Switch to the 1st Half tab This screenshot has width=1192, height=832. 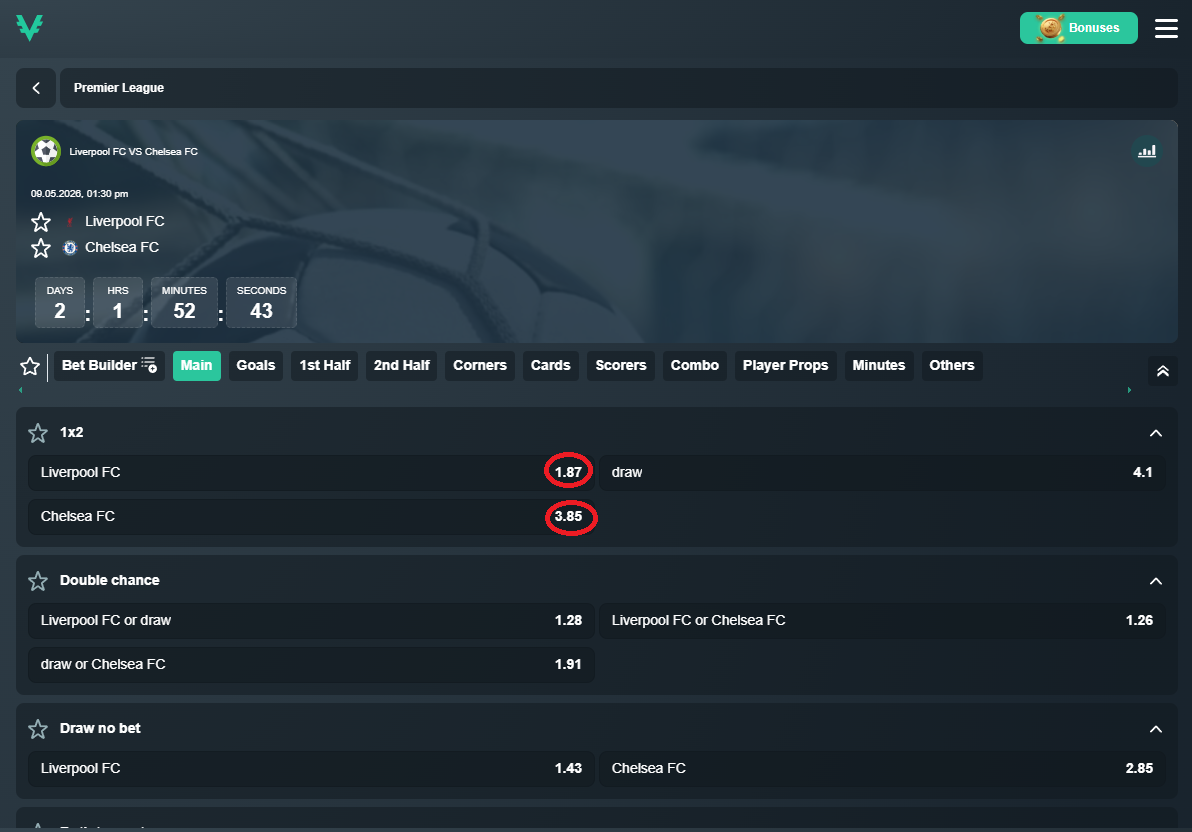[x=325, y=366]
